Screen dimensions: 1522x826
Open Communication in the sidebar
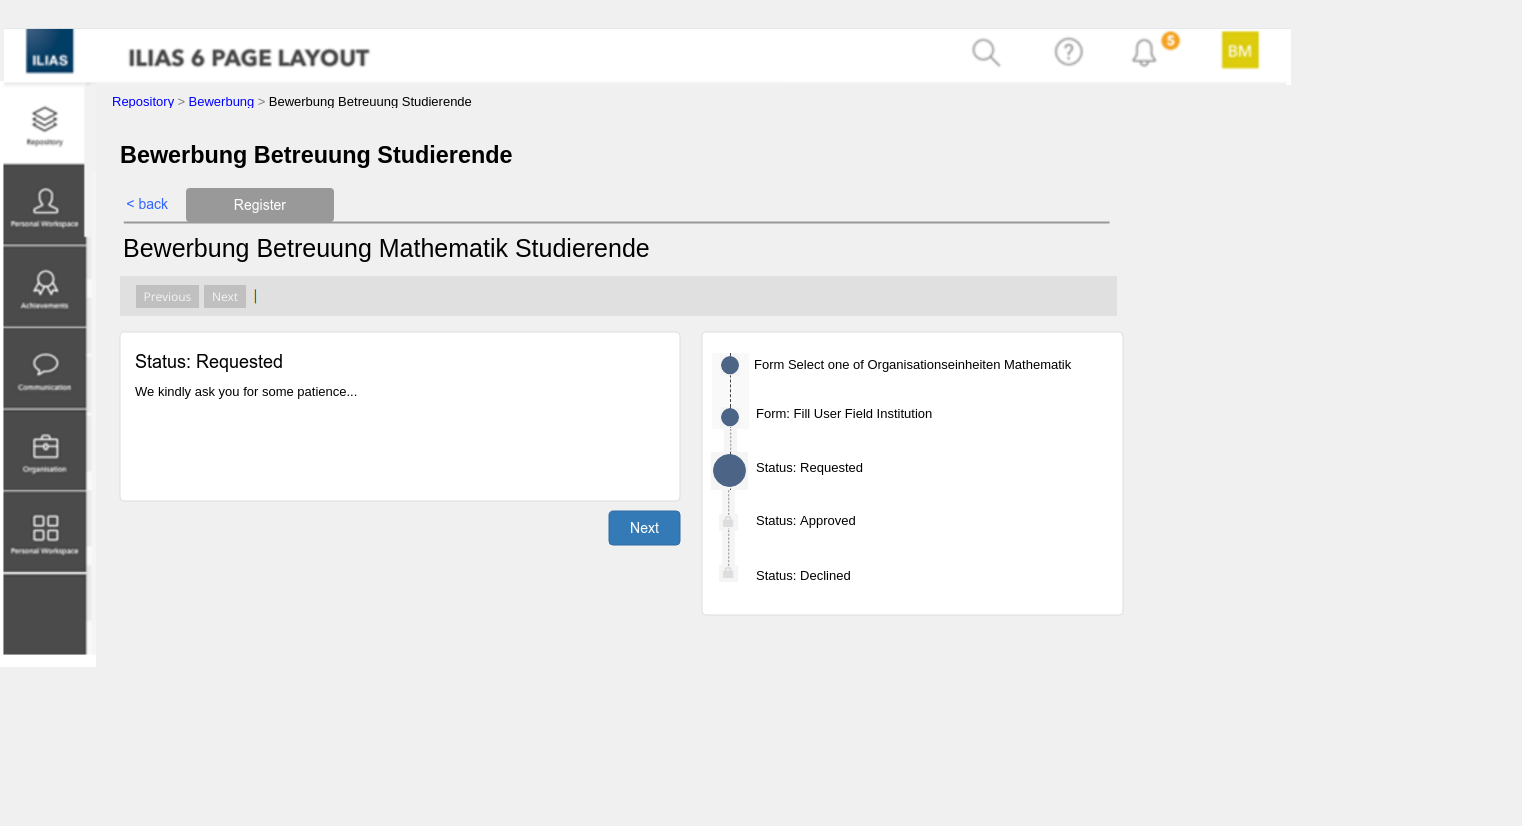pyautogui.click(x=44, y=369)
